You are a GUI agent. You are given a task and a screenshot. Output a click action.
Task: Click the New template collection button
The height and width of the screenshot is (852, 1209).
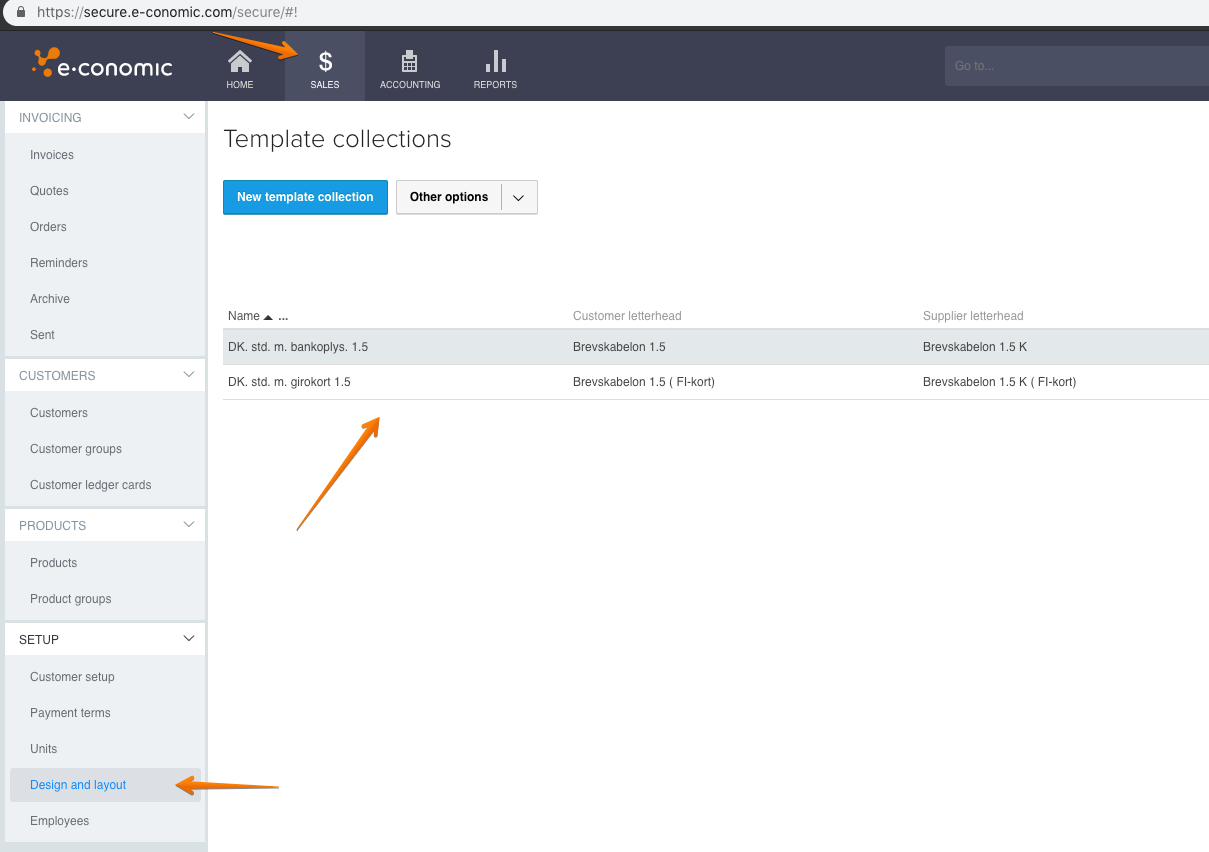[x=305, y=197]
